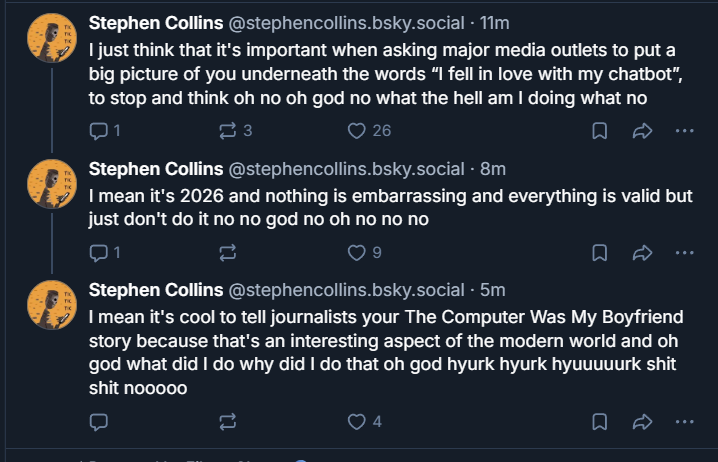The width and height of the screenshot is (718, 462).
Task: Open Stephen Collins profile from first post name
Action: [156, 23]
